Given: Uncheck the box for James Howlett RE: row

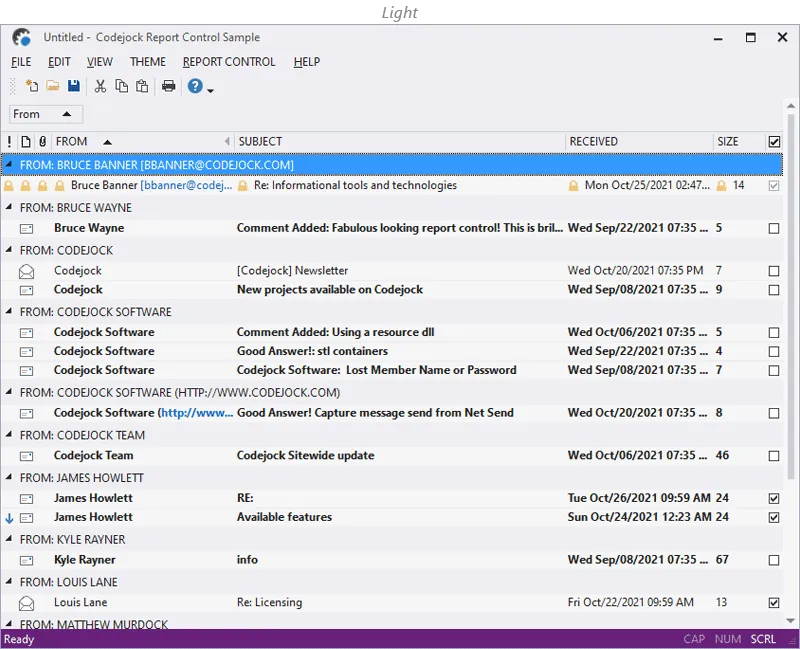Looking at the screenshot, I should [x=774, y=498].
